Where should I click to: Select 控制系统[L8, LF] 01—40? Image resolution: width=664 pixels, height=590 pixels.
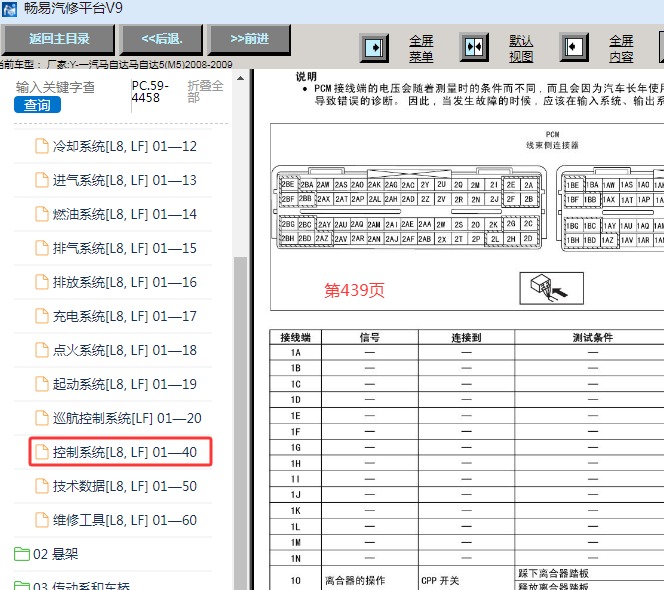120,452
